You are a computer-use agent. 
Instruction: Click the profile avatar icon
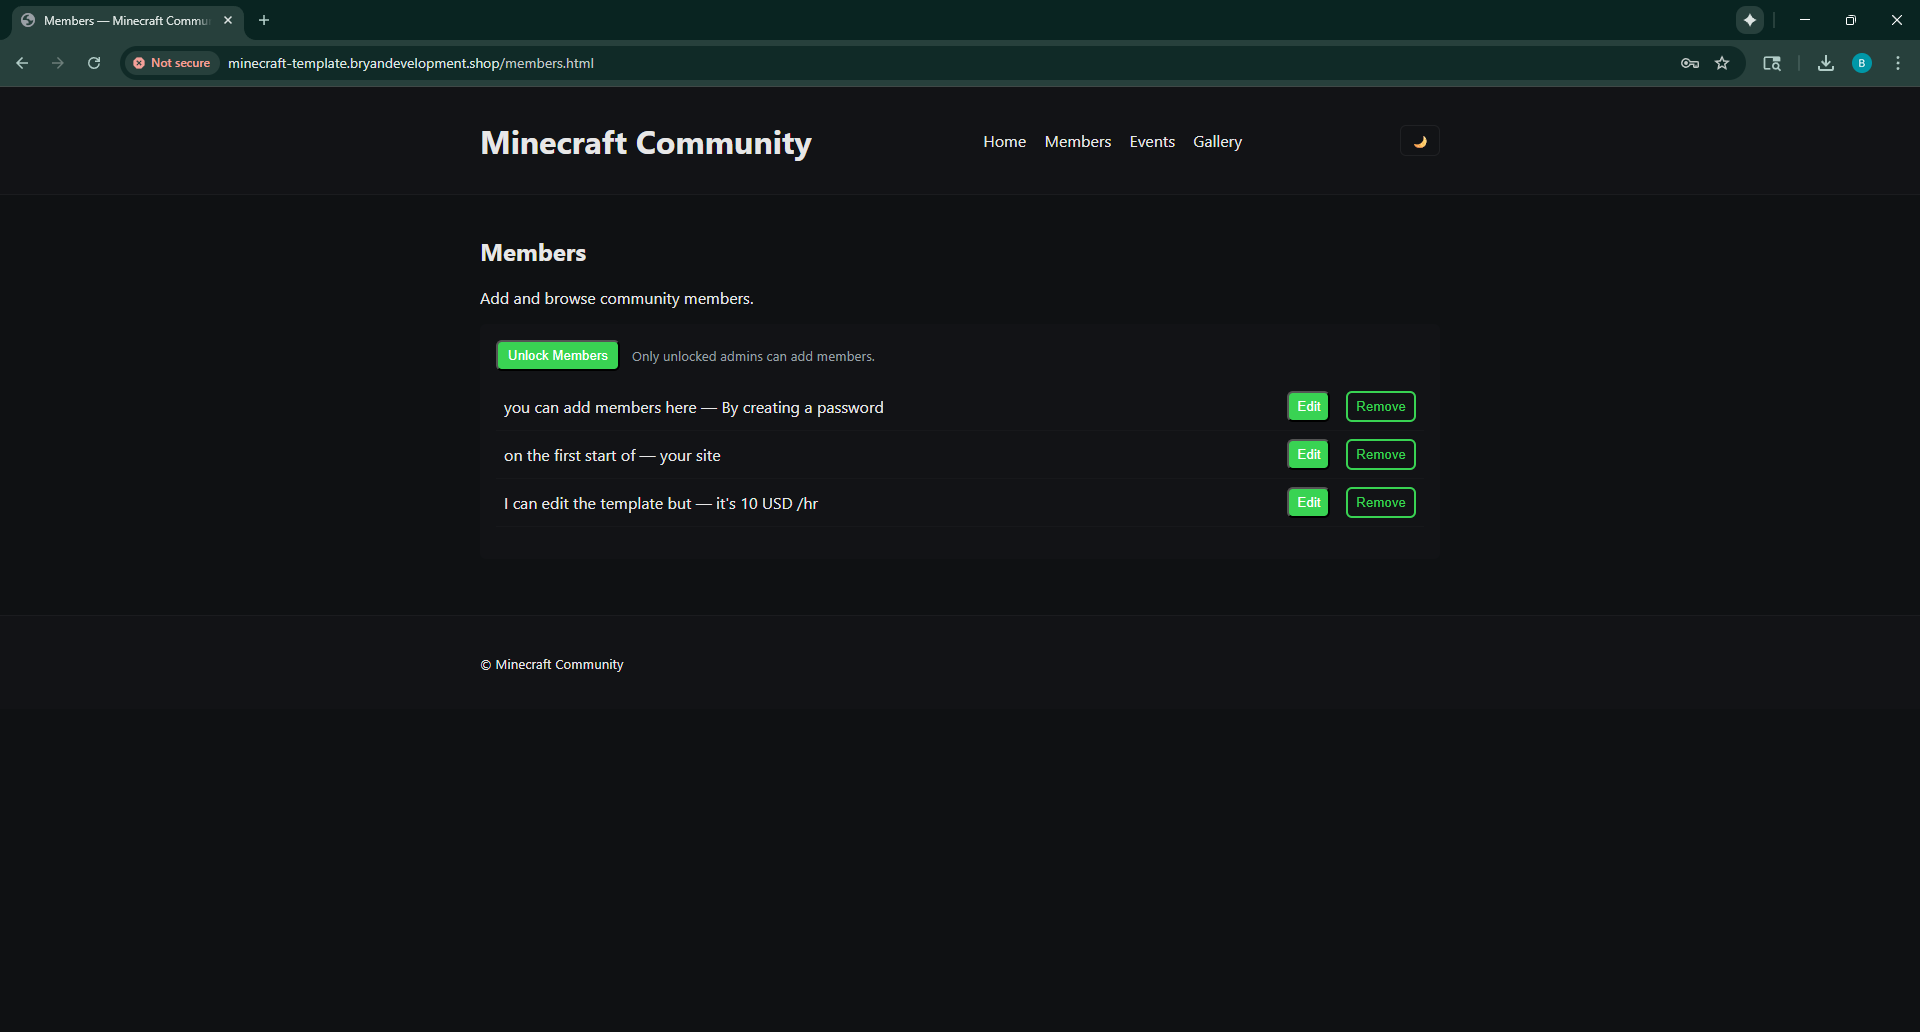(x=1862, y=63)
